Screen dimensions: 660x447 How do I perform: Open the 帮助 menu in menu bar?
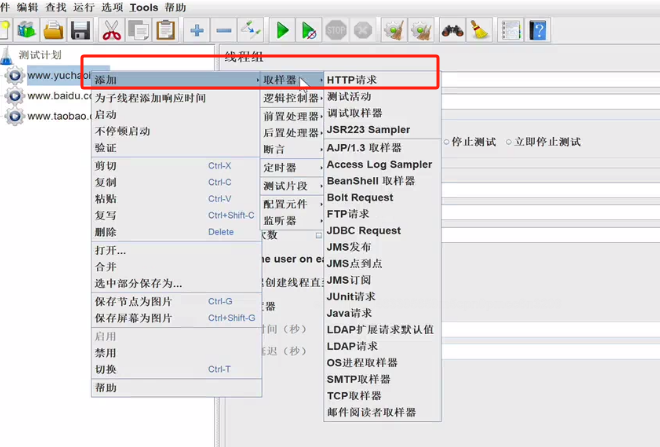pos(175,8)
